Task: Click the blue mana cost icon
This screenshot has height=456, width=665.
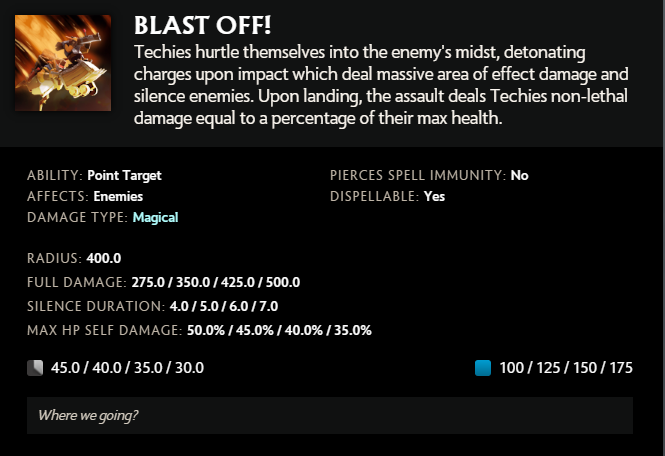Action: point(483,368)
